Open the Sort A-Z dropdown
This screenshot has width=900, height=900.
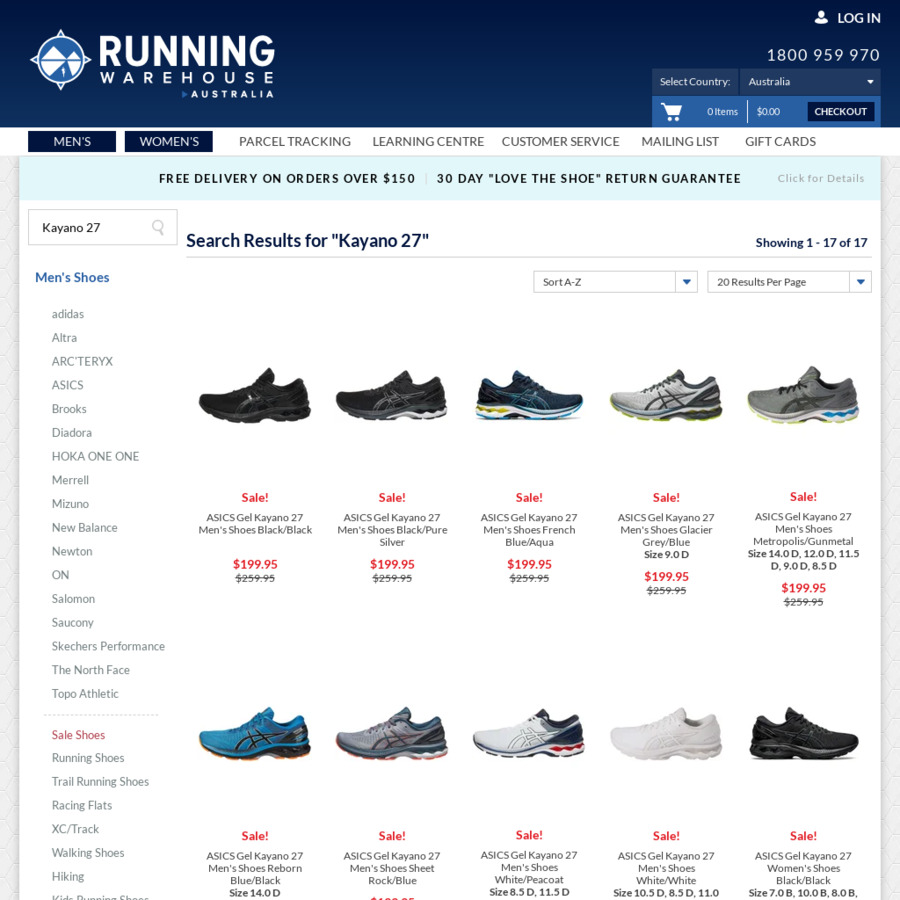(615, 282)
